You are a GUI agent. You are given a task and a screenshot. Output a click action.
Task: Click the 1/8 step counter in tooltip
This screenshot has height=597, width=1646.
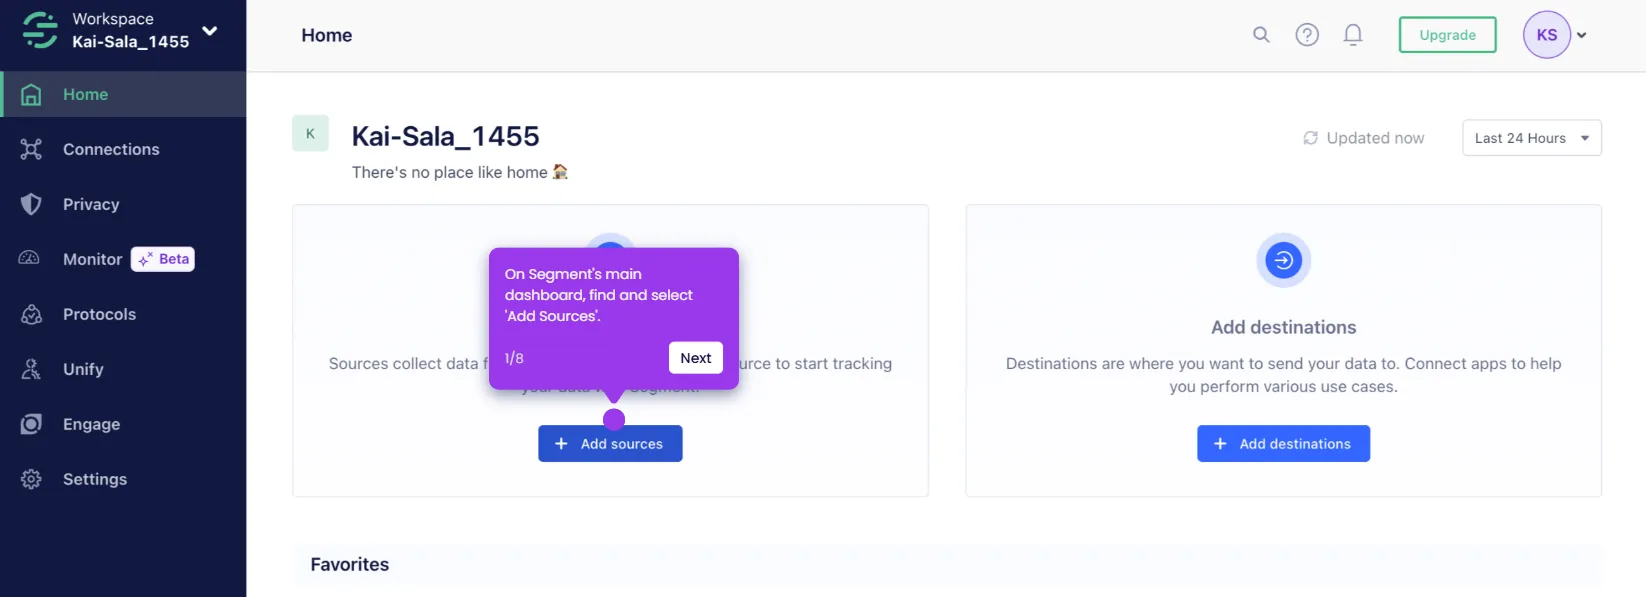coord(514,358)
